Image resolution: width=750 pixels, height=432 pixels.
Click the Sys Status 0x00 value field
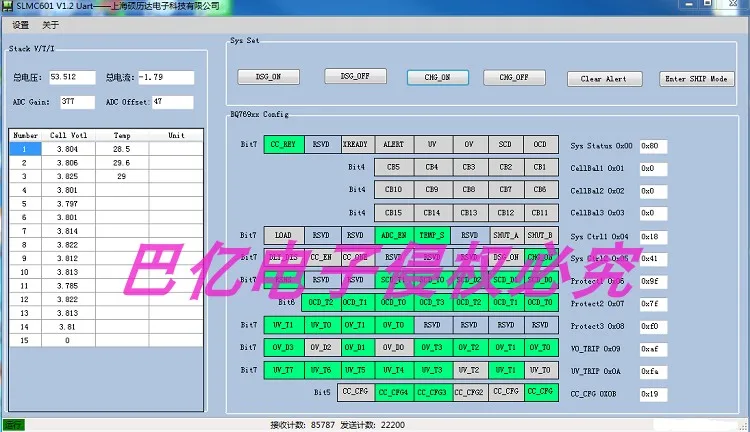[653, 146]
